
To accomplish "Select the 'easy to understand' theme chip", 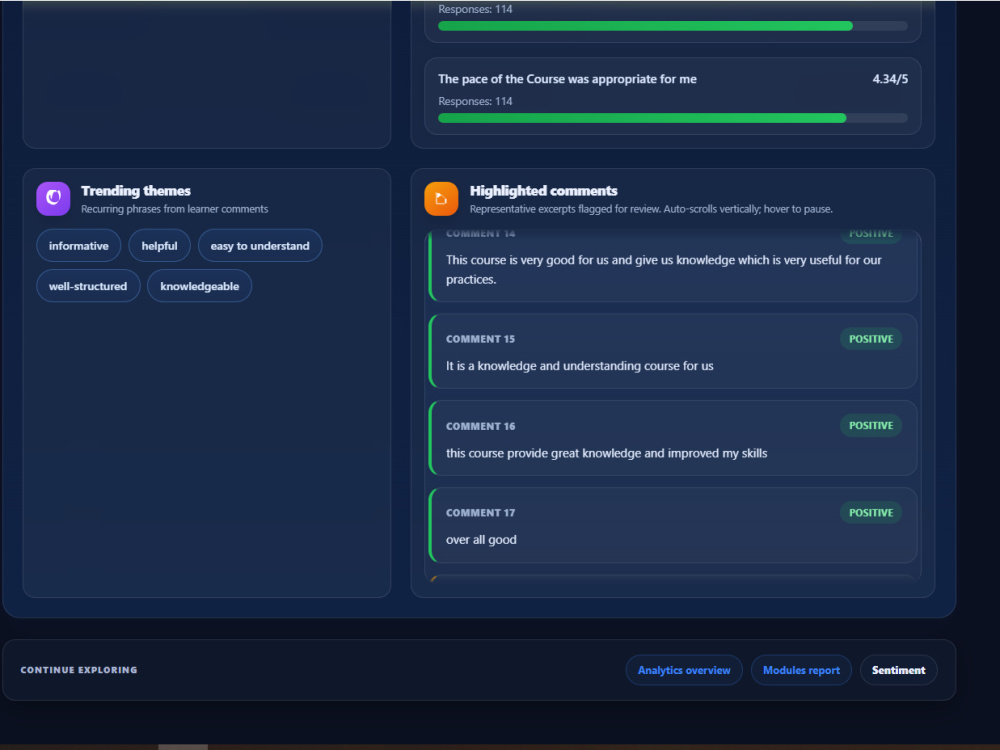I will (260, 246).
